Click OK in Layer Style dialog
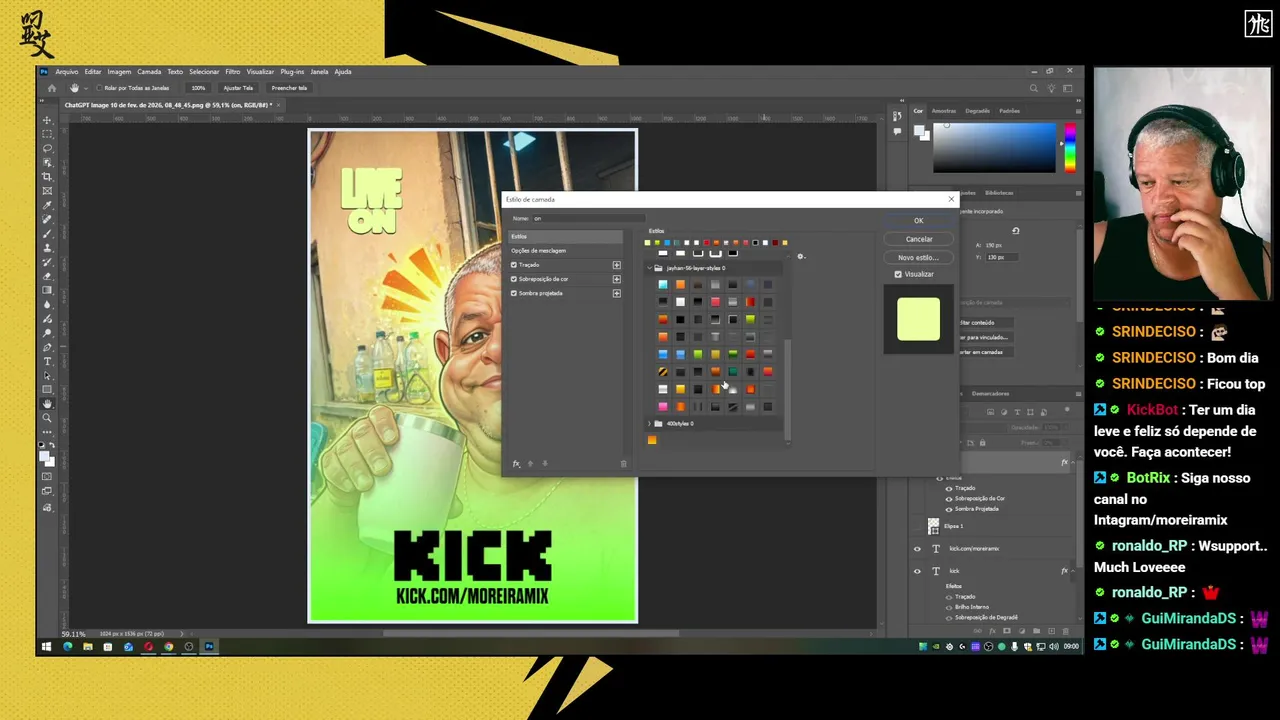The image size is (1280, 720). coord(919,221)
